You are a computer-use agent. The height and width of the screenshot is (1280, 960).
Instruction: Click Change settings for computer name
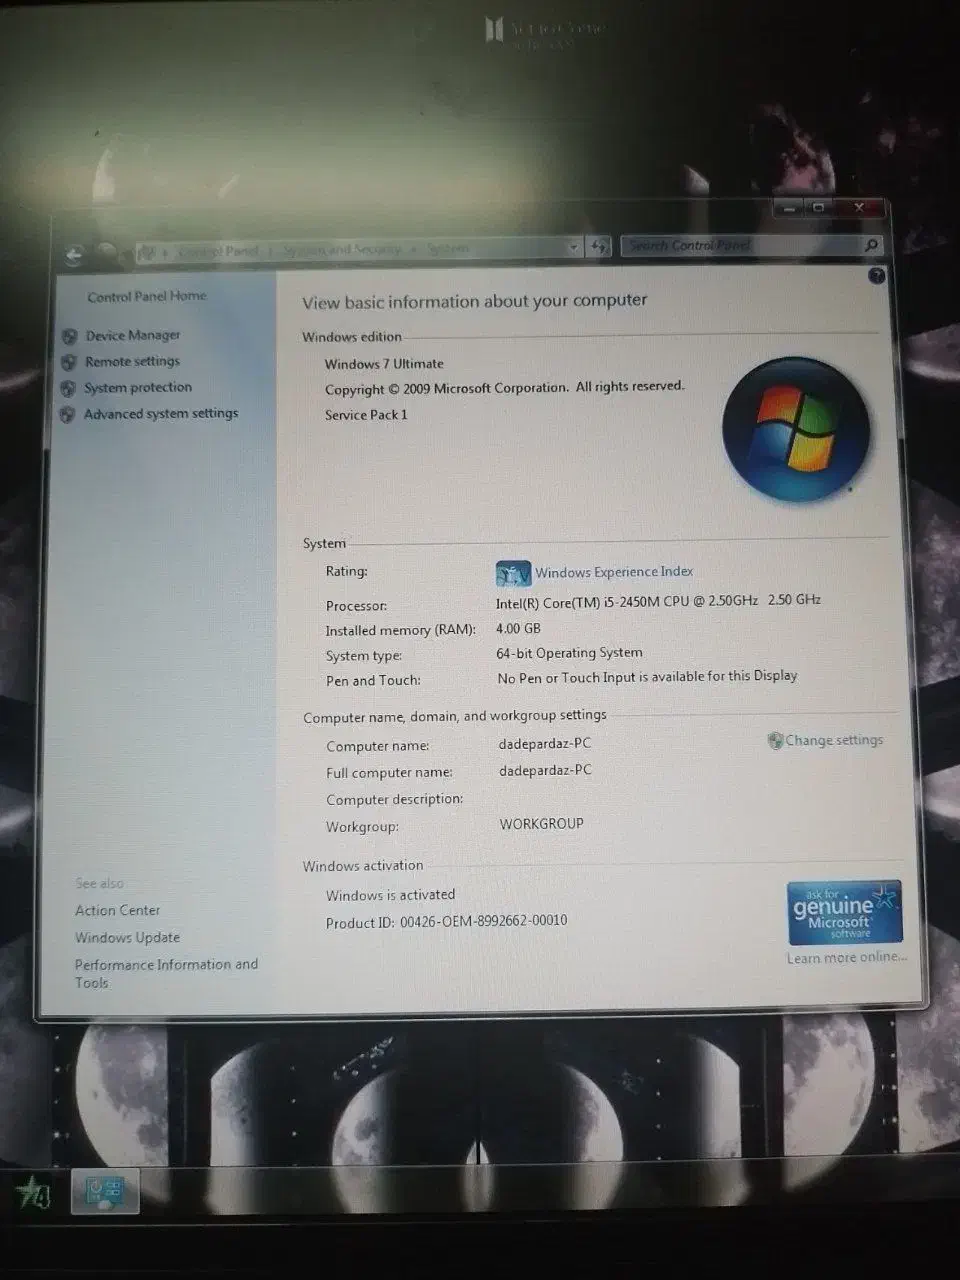[834, 740]
